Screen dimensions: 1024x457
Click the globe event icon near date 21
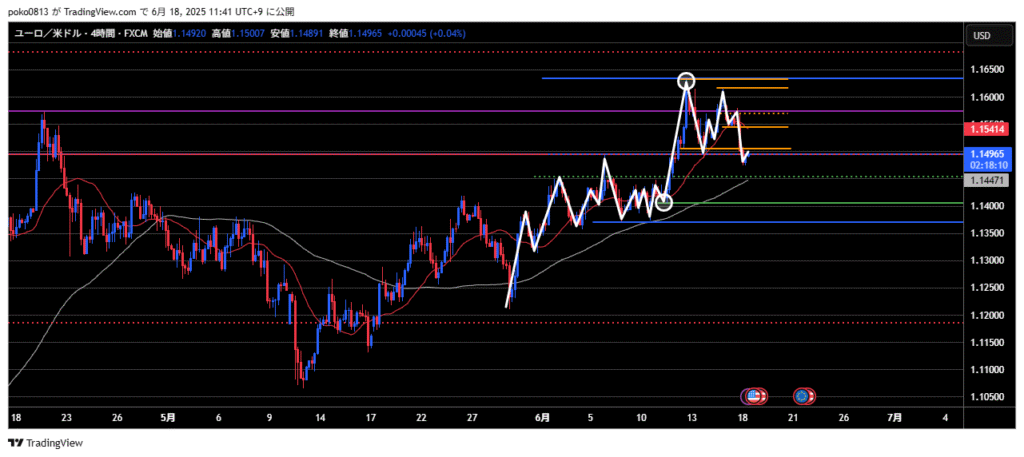click(x=804, y=396)
